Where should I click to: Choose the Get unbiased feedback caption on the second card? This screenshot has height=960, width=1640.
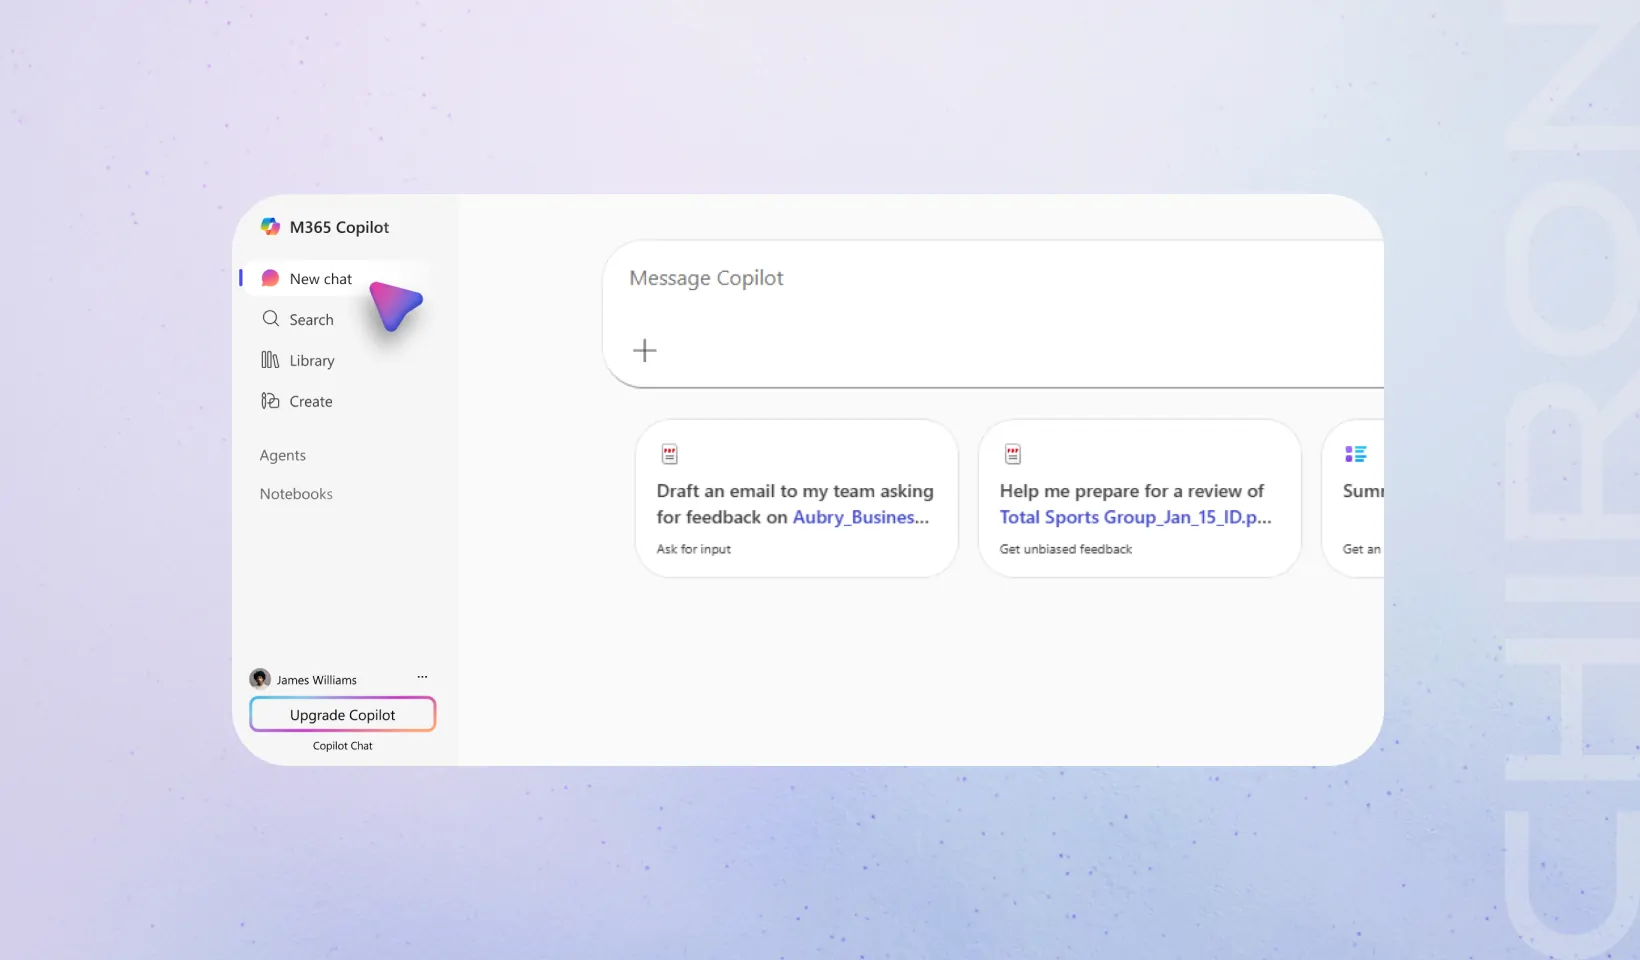(x=1066, y=549)
